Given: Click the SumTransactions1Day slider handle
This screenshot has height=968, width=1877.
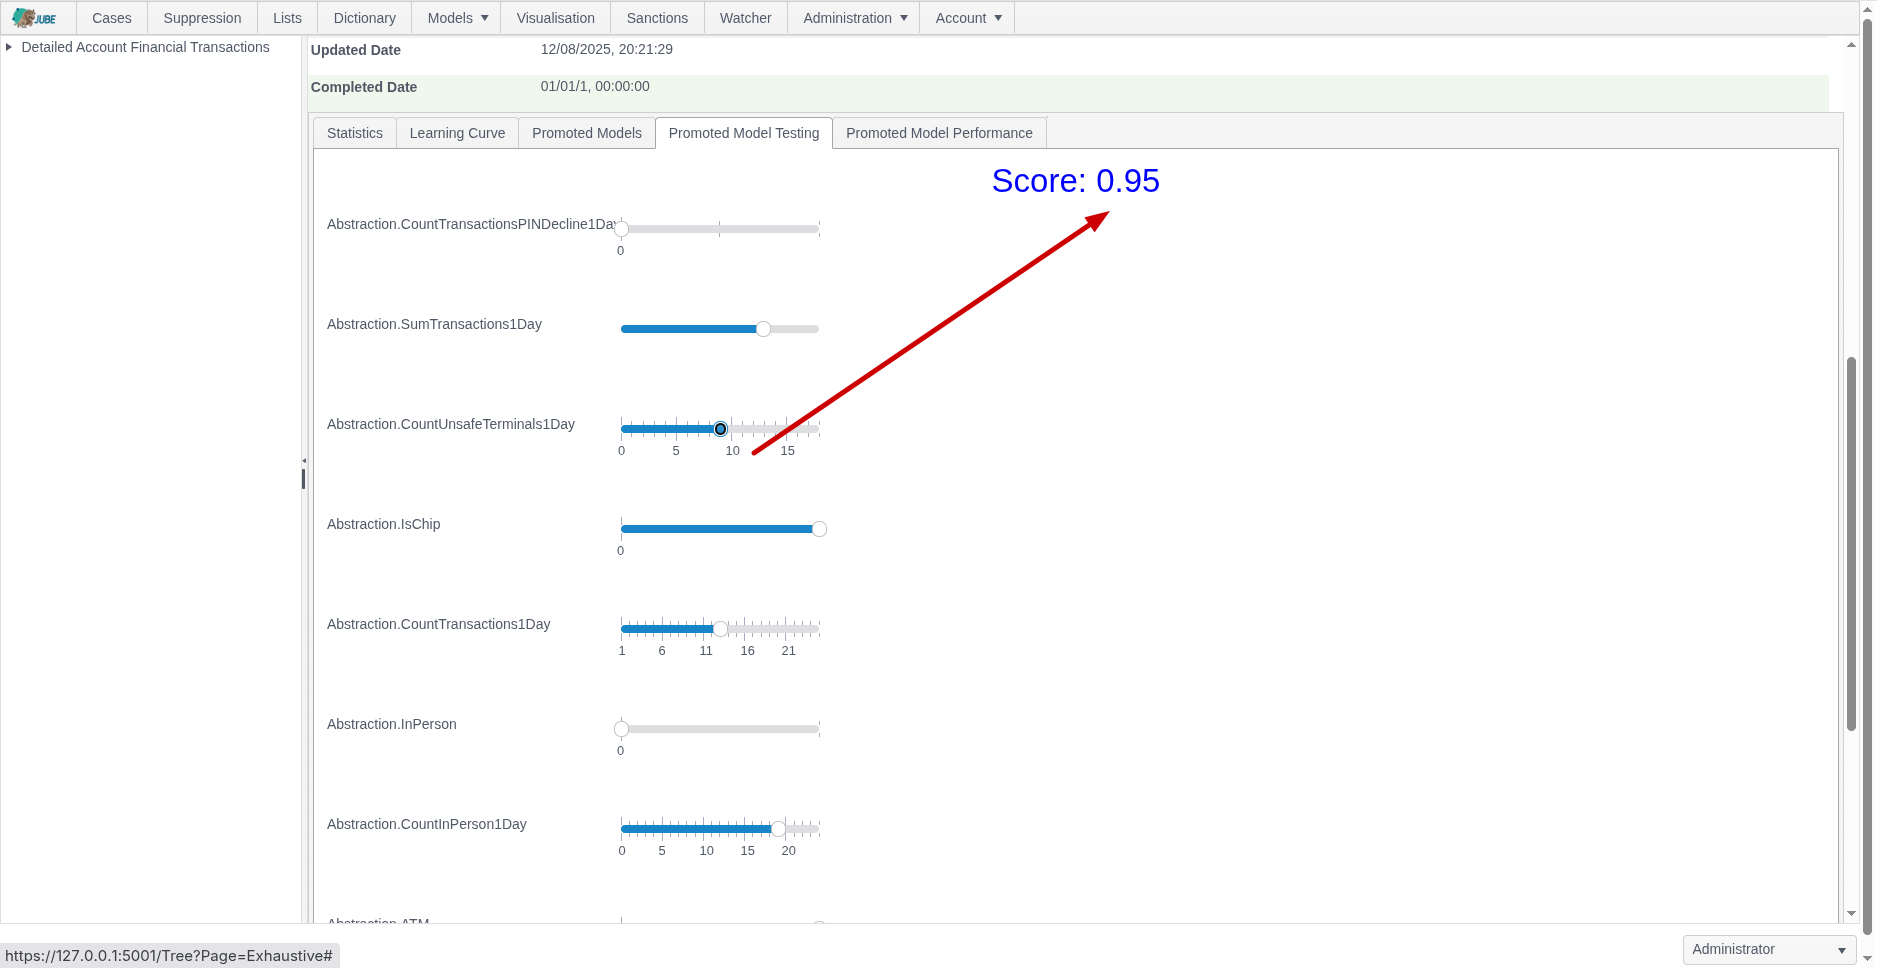Looking at the screenshot, I should point(763,329).
